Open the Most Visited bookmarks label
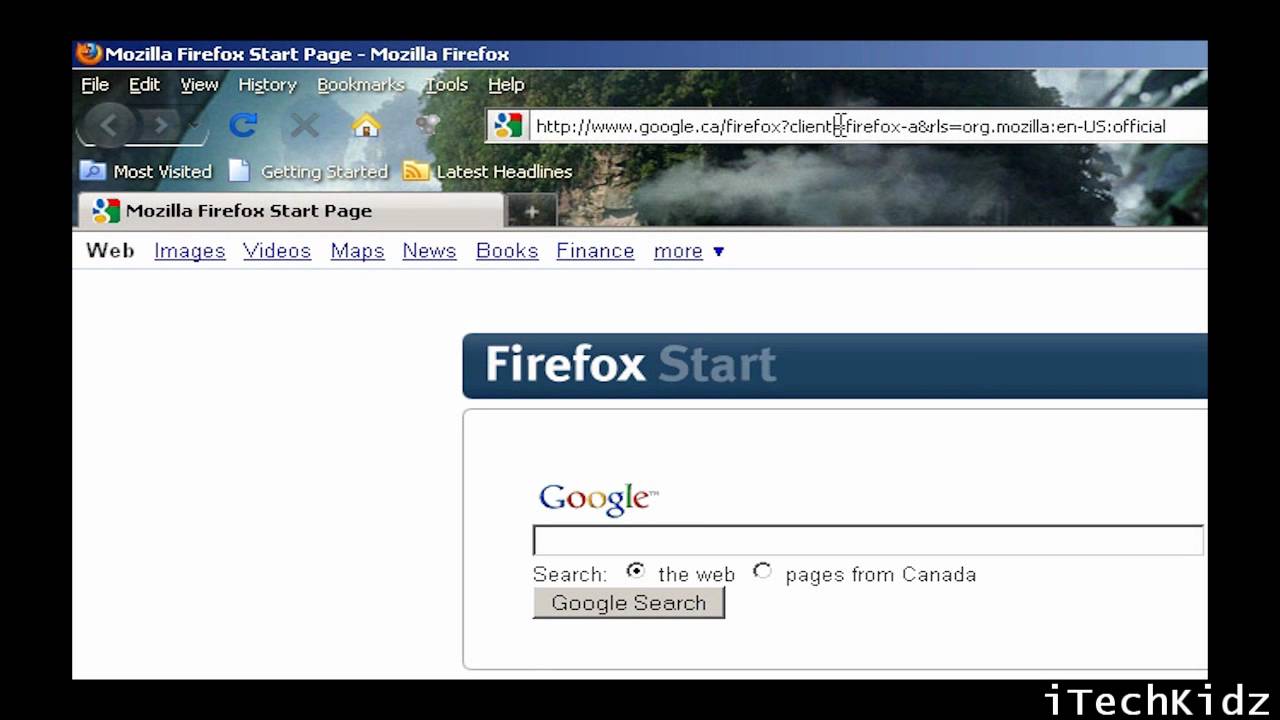1280x720 pixels. pos(163,172)
